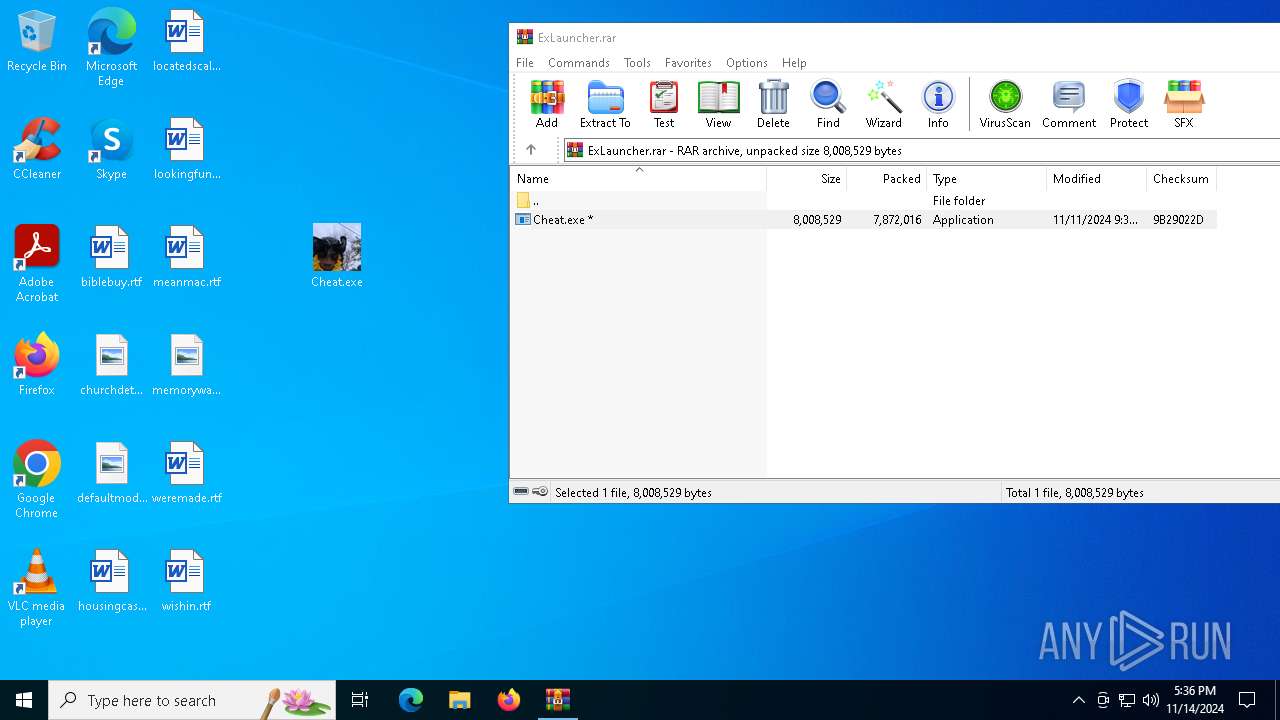Click the SFX toolbar icon

(x=1184, y=104)
